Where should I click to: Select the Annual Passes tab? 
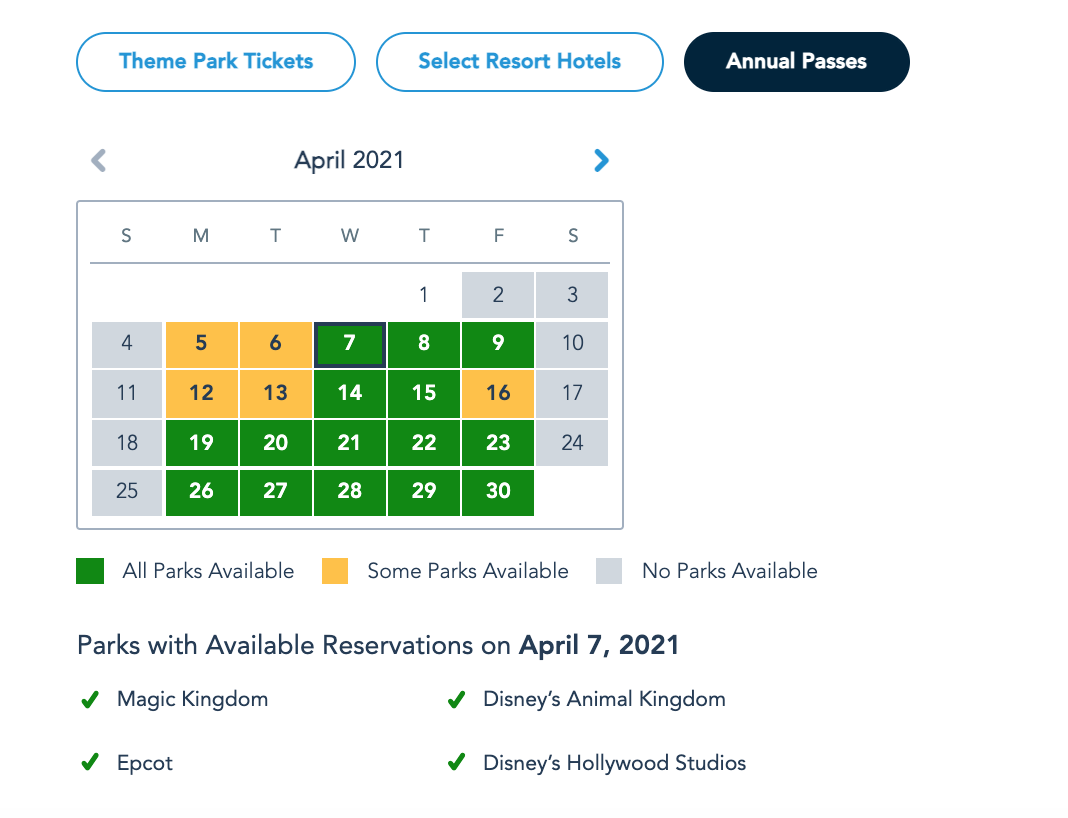coord(796,61)
